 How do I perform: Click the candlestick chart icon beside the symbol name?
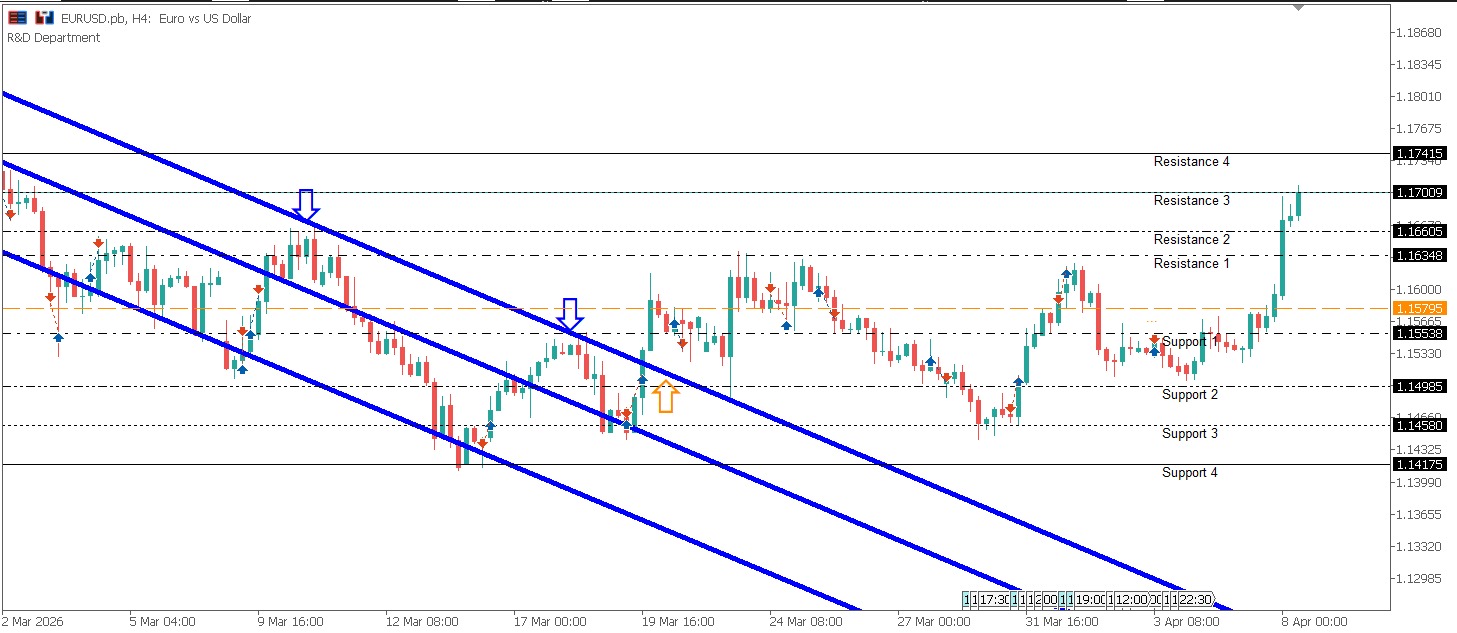pos(41,17)
